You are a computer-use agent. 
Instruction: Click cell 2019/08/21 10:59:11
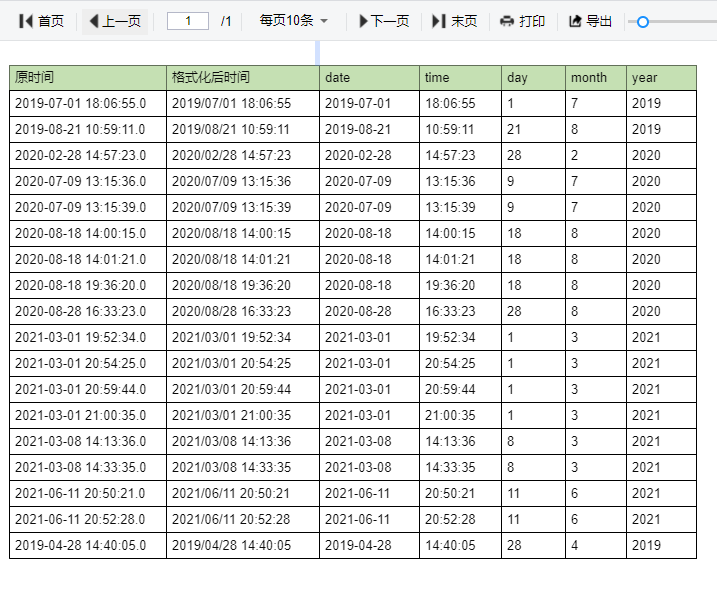point(243,129)
